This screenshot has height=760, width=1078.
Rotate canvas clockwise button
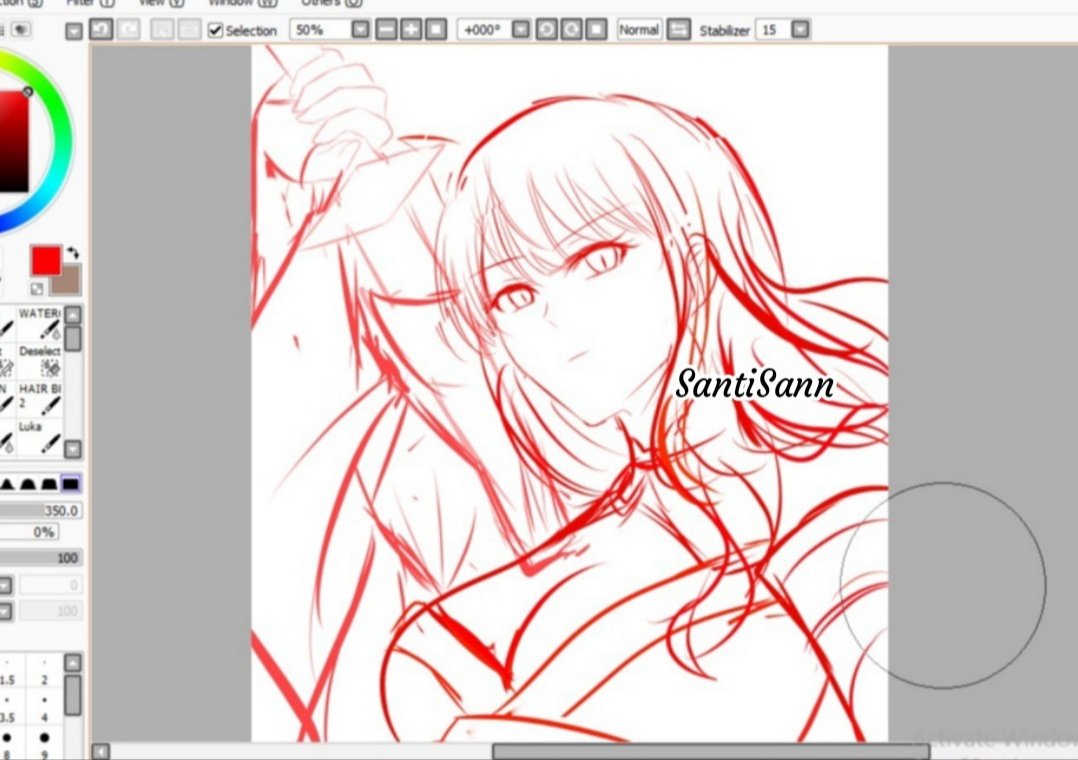point(571,30)
